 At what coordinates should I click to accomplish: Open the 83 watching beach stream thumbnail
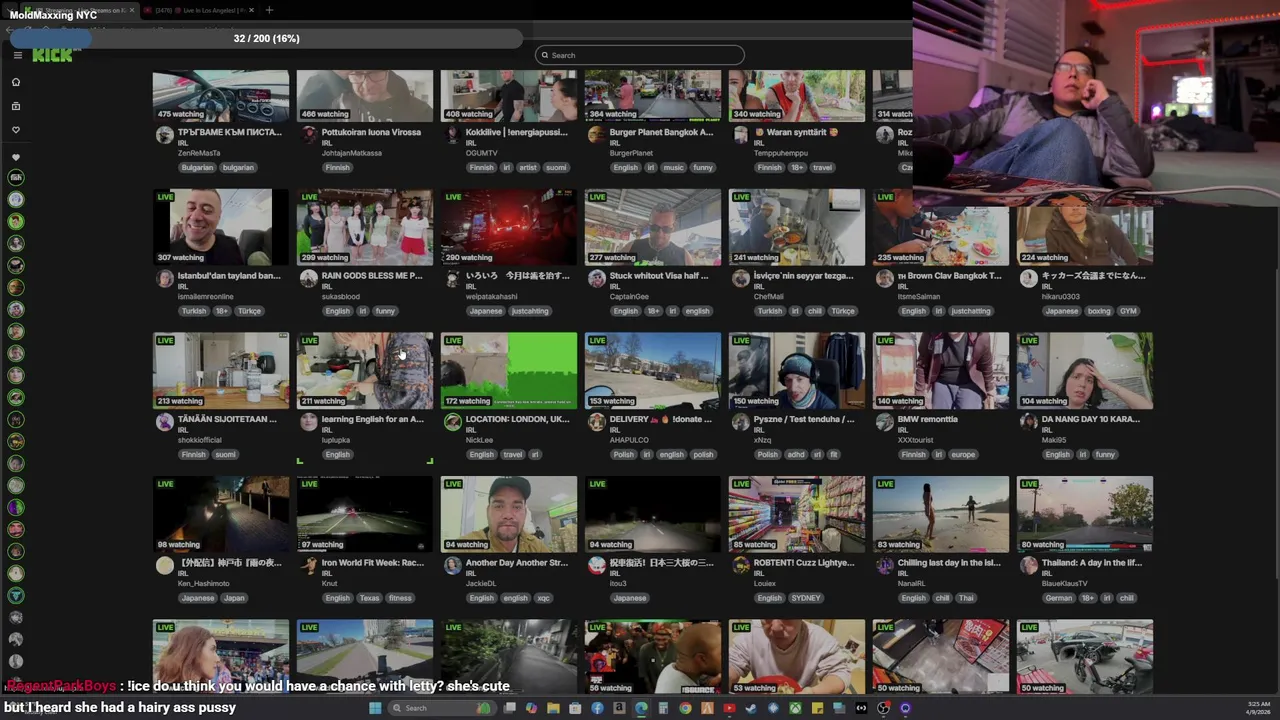point(941,514)
